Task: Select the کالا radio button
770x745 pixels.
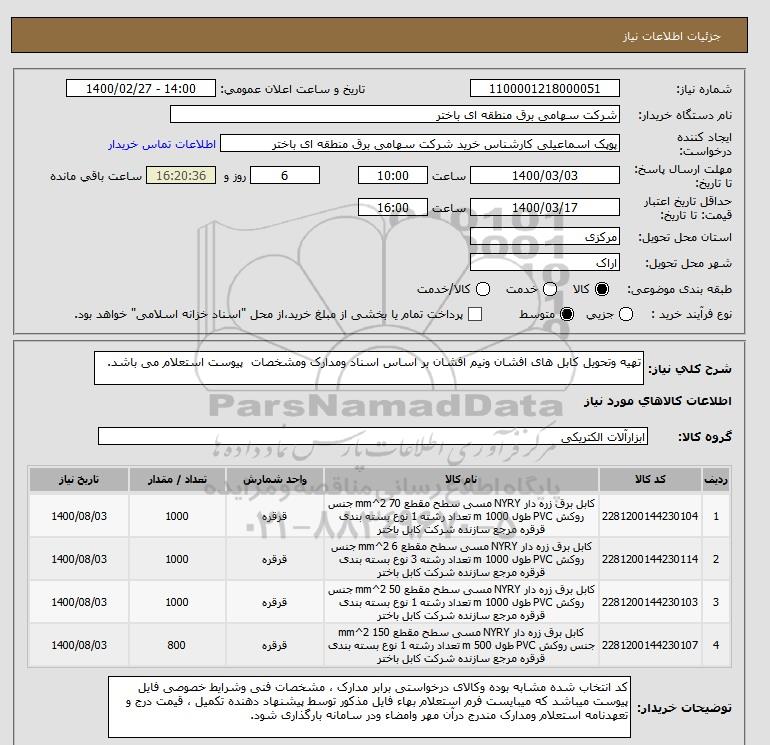Action: (x=602, y=289)
